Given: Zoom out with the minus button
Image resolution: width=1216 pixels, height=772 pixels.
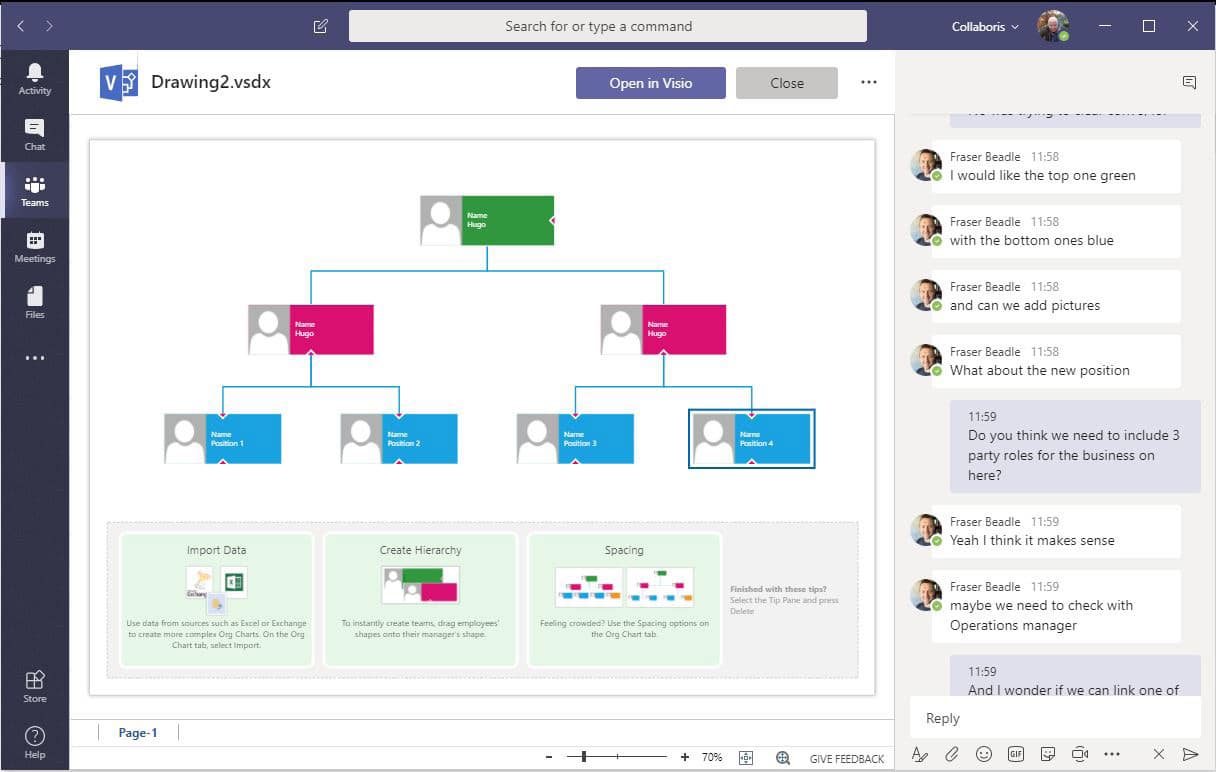Looking at the screenshot, I should pyautogui.click(x=549, y=758).
